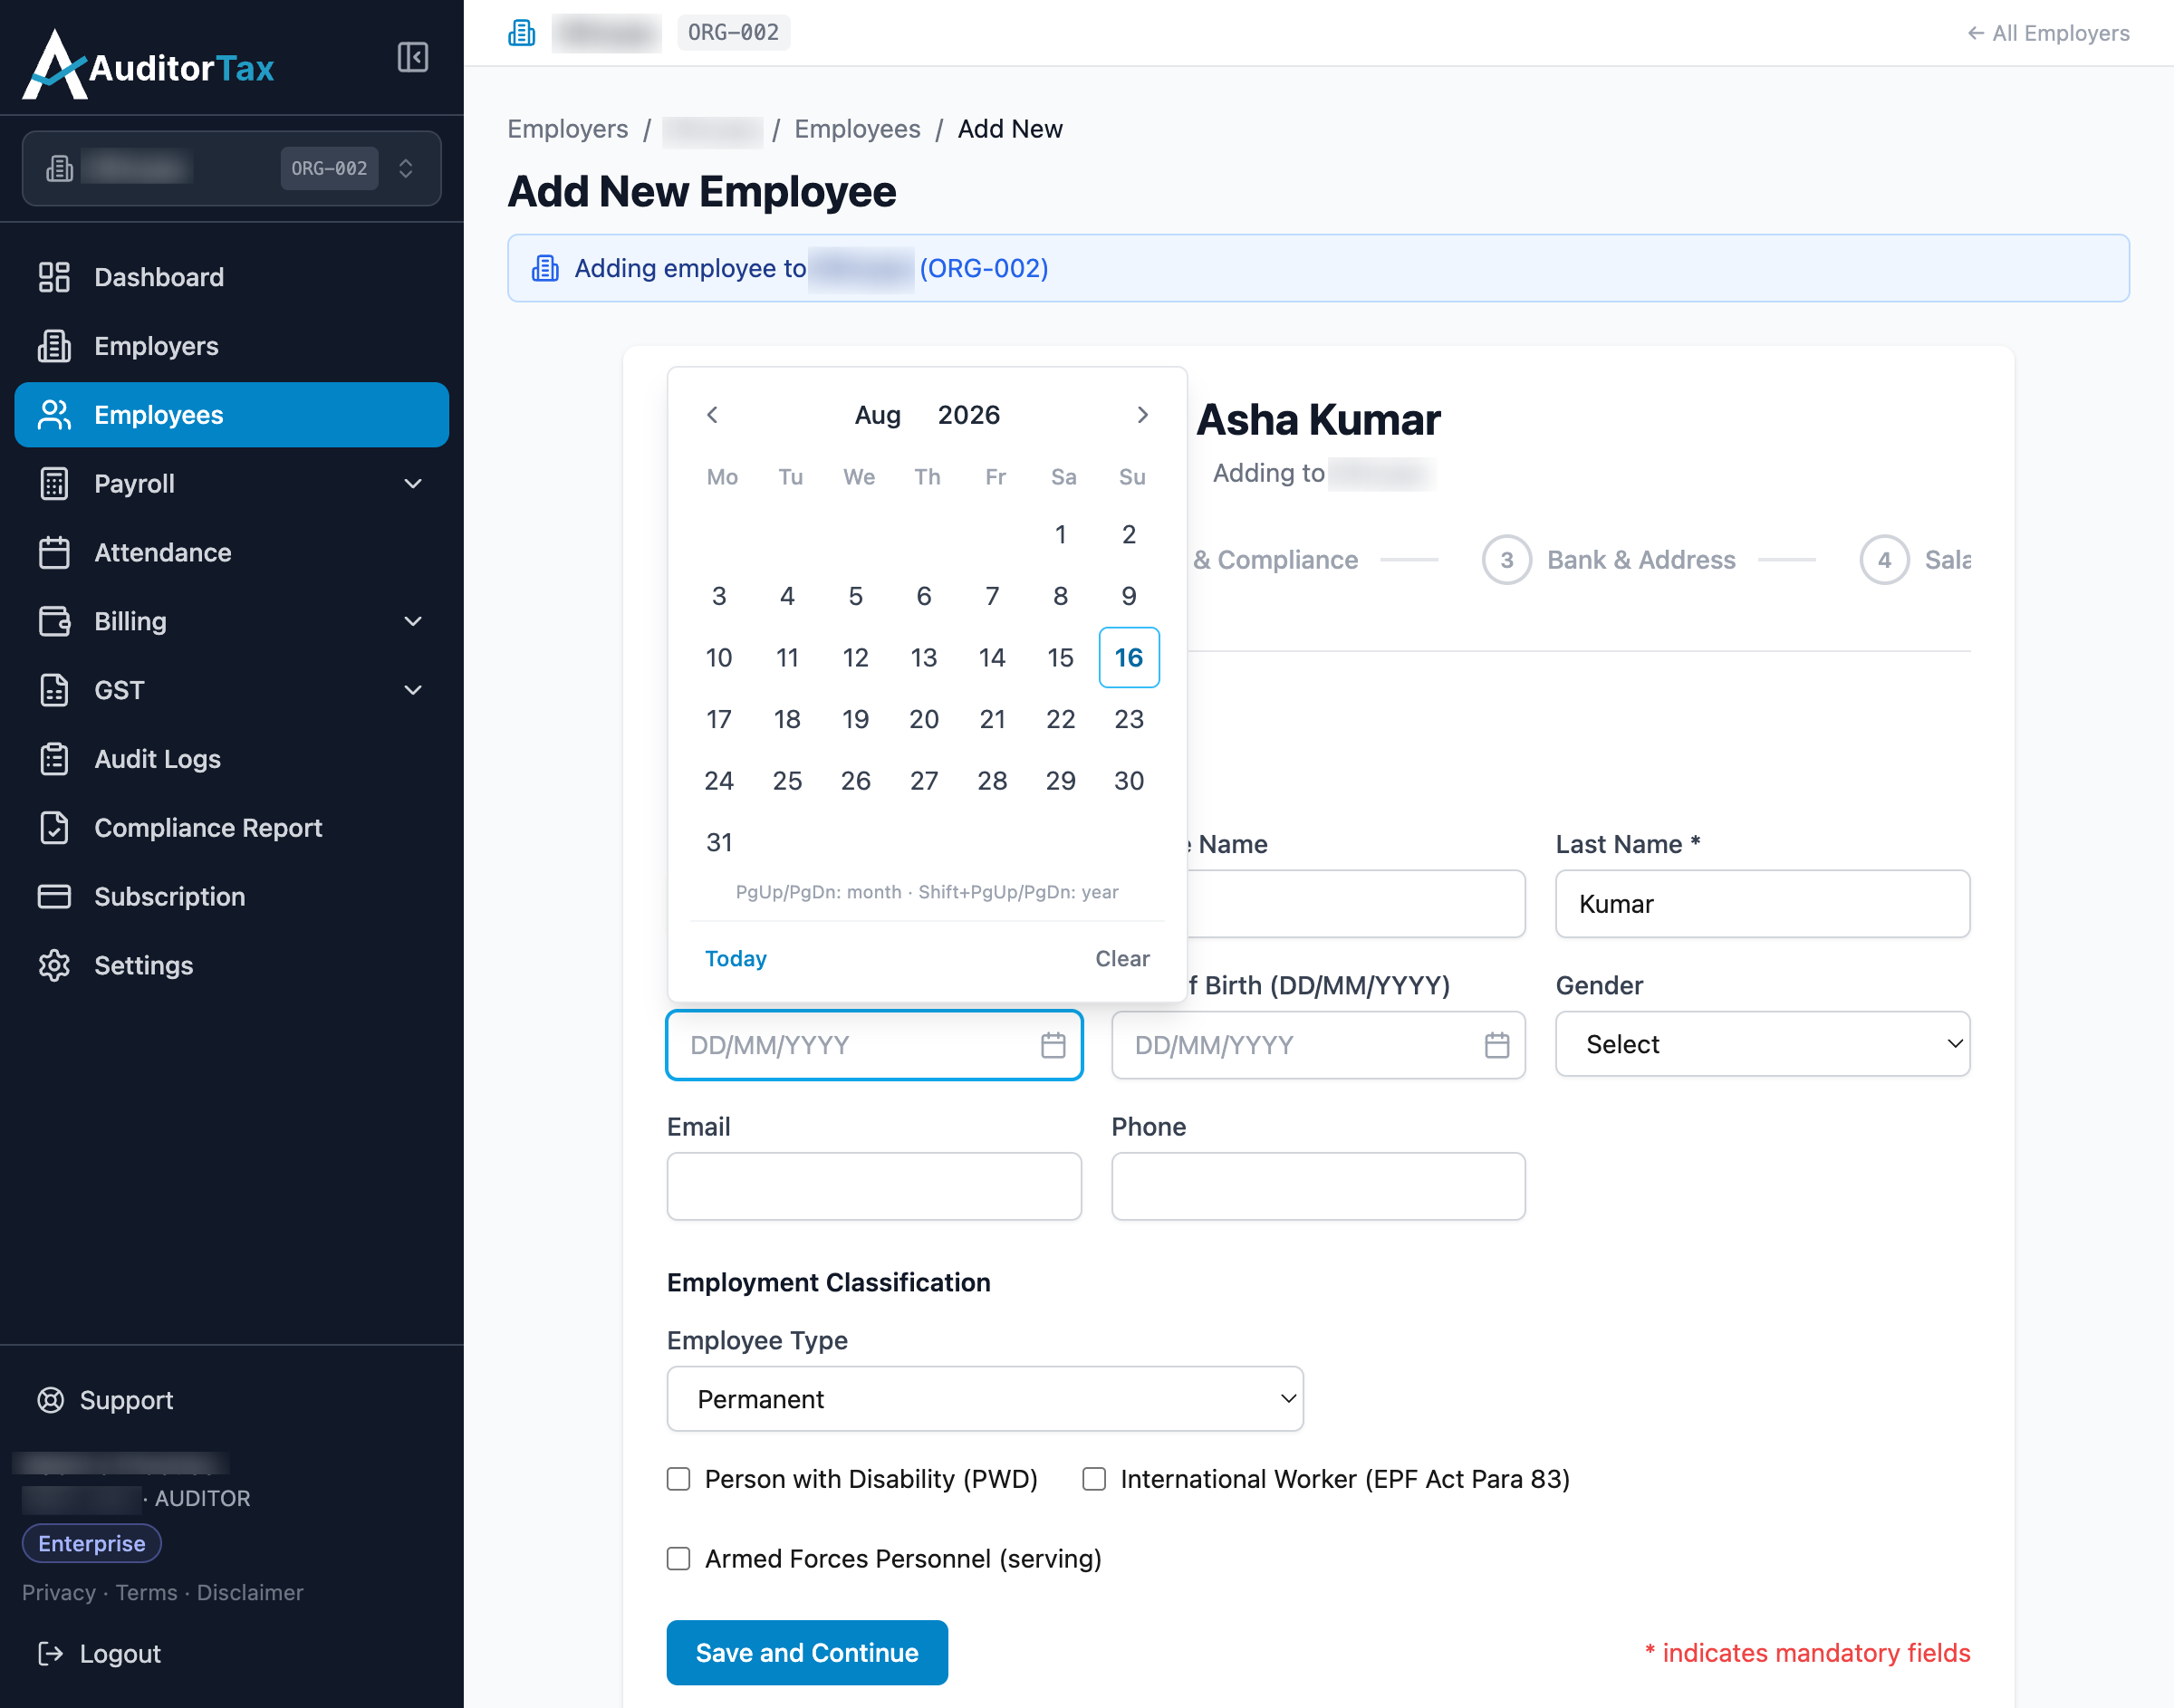Click Clear in the date picker
The height and width of the screenshot is (1708, 2174).
[x=1122, y=959]
